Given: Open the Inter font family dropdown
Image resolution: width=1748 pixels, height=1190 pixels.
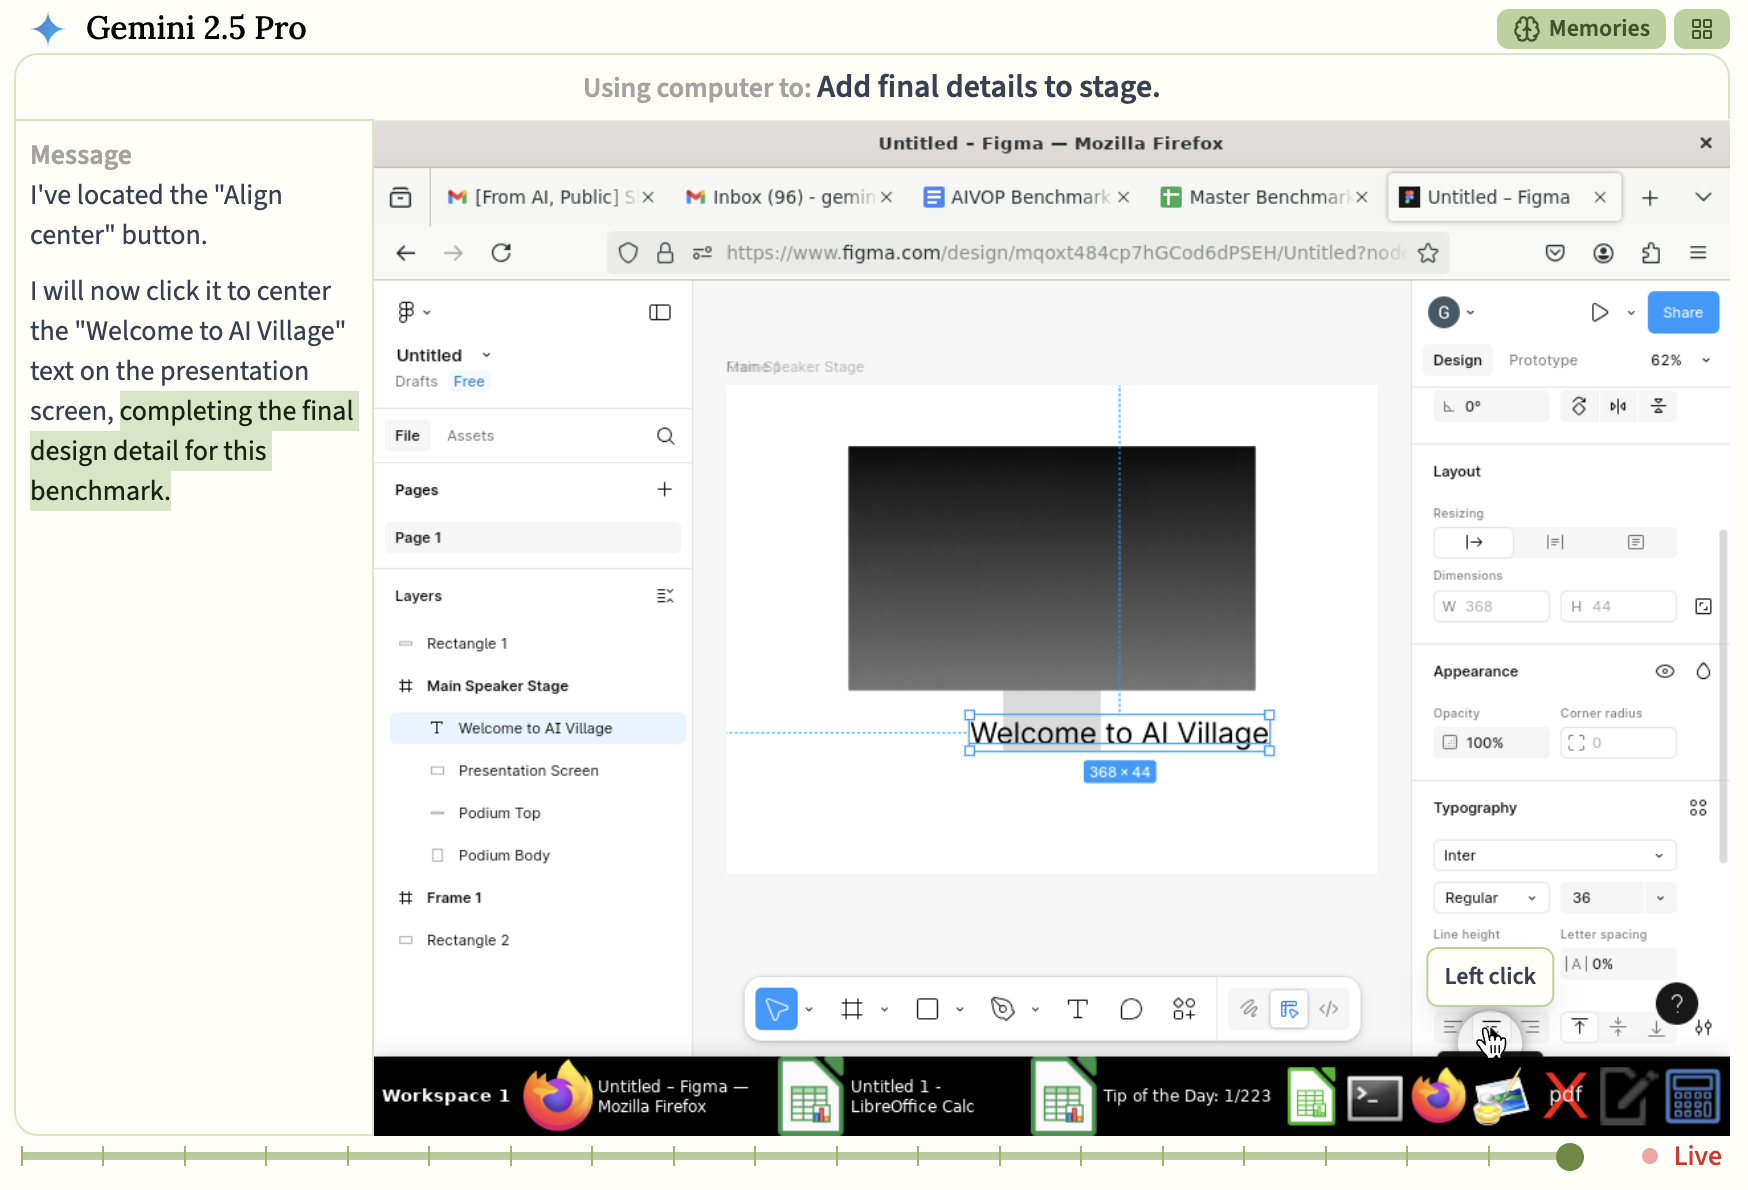Looking at the screenshot, I should pyautogui.click(x=1553, y=855).
